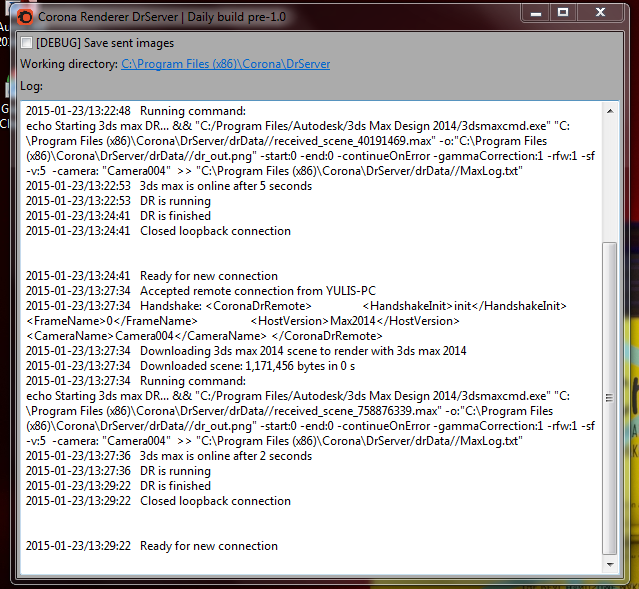
Task: Click the log scrollbar down arrow
Action: pos(610,565)
